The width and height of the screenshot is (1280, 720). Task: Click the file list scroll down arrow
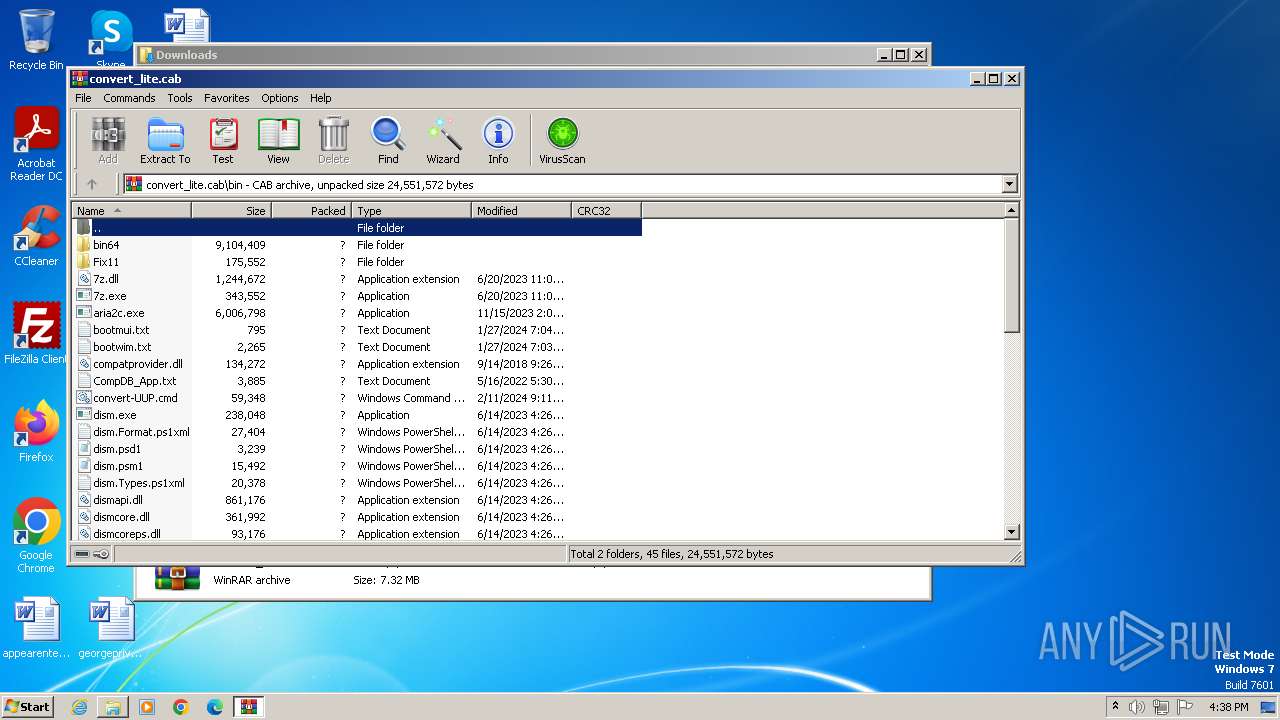click(x=1011, y=532)
